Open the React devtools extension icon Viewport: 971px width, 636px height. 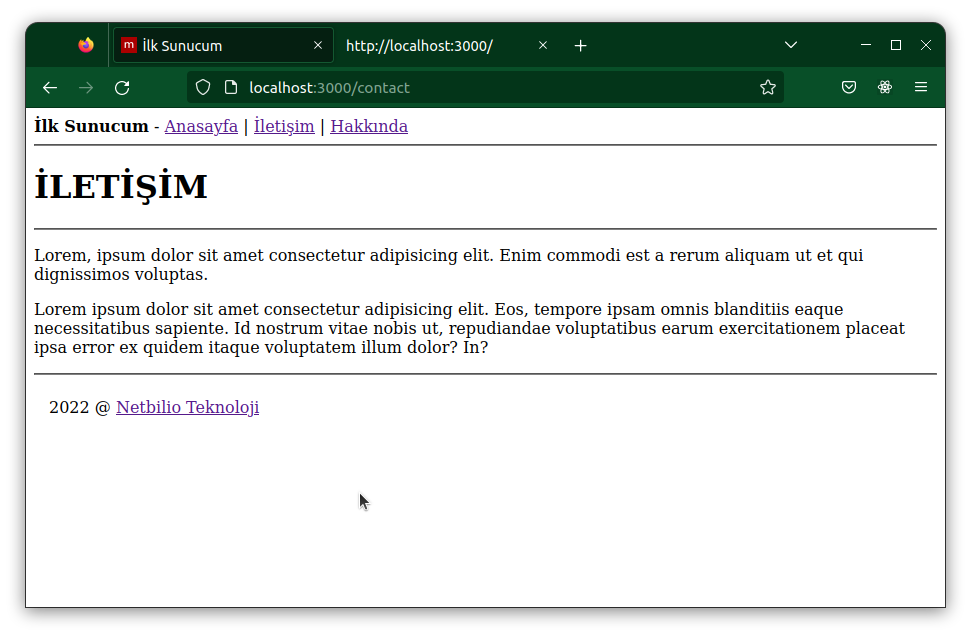(885, 87)
